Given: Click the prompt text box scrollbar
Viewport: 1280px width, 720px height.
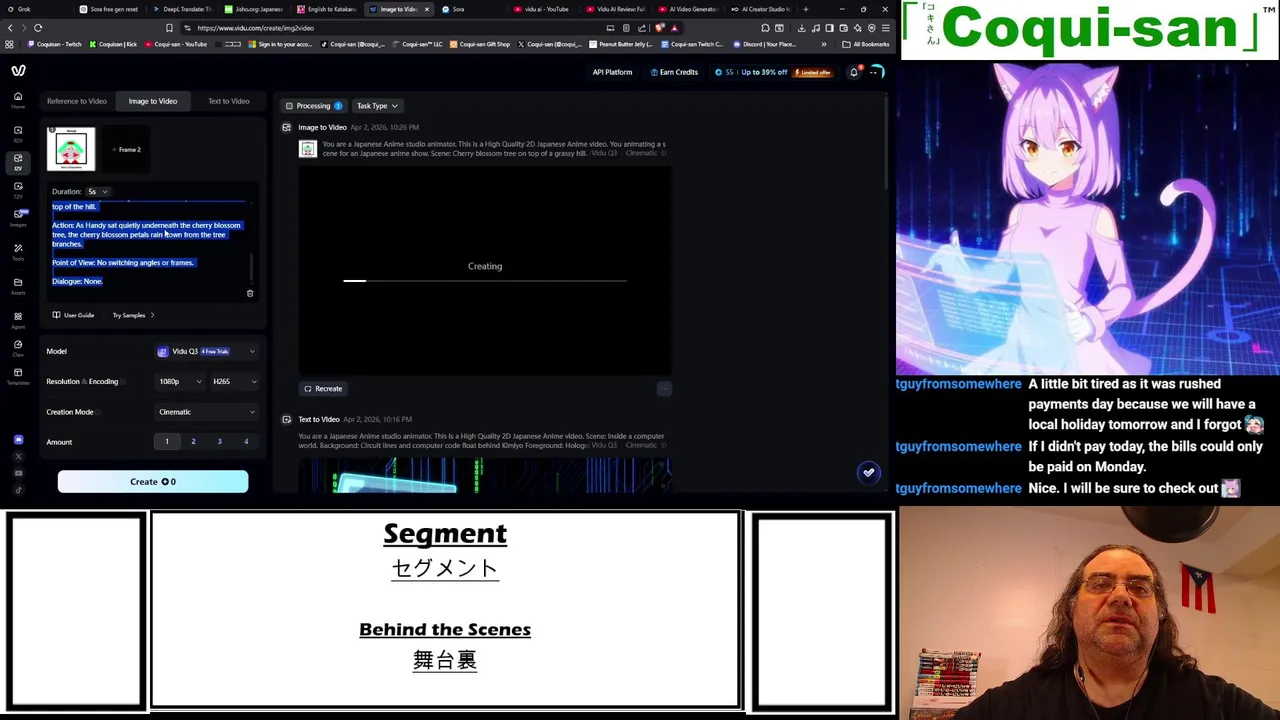Looking at the screenshot, I should (251, 268).
